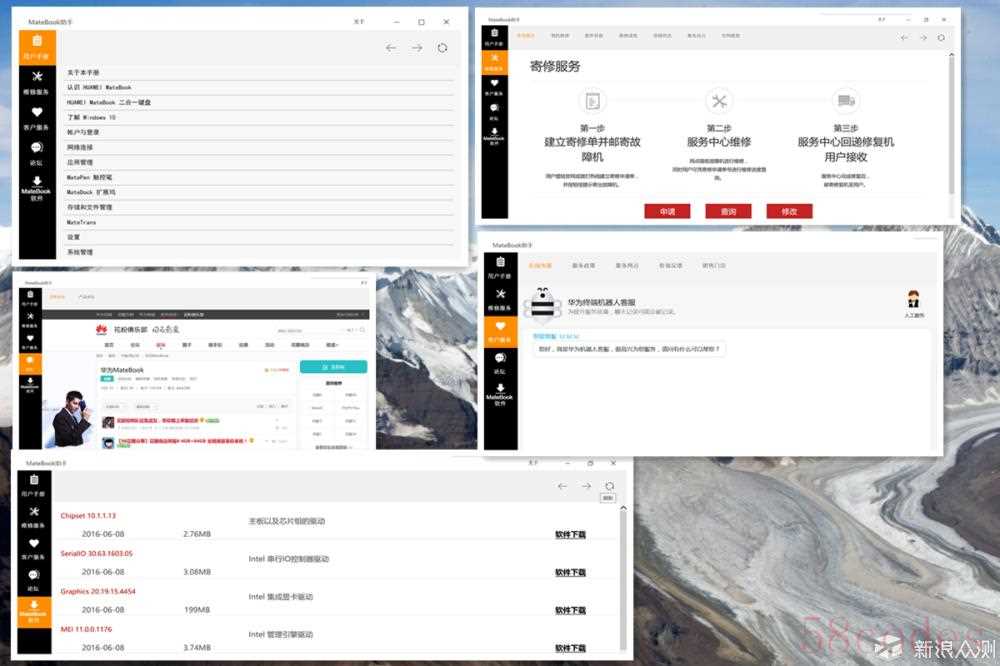Open manual chapter 存储和文件管理

[260, 207]
